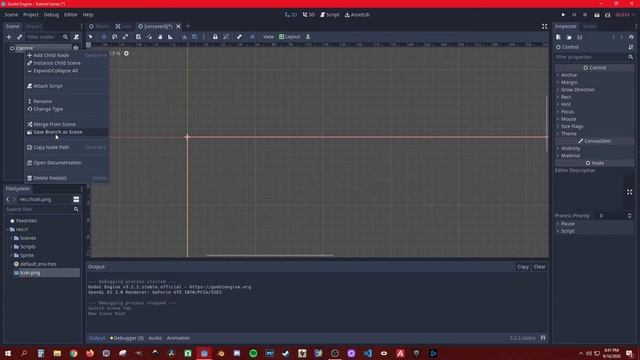Expand the Scripts folder in FileSystem

click(11, 247)
